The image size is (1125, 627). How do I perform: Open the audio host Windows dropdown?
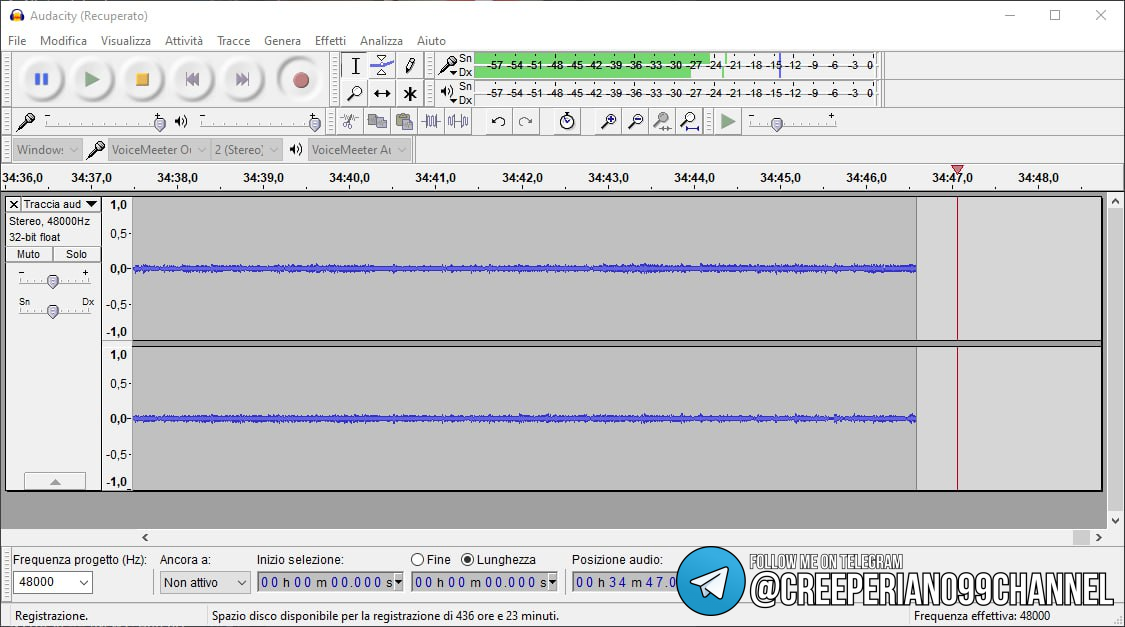pyautogui.click(x=47, y=150)
